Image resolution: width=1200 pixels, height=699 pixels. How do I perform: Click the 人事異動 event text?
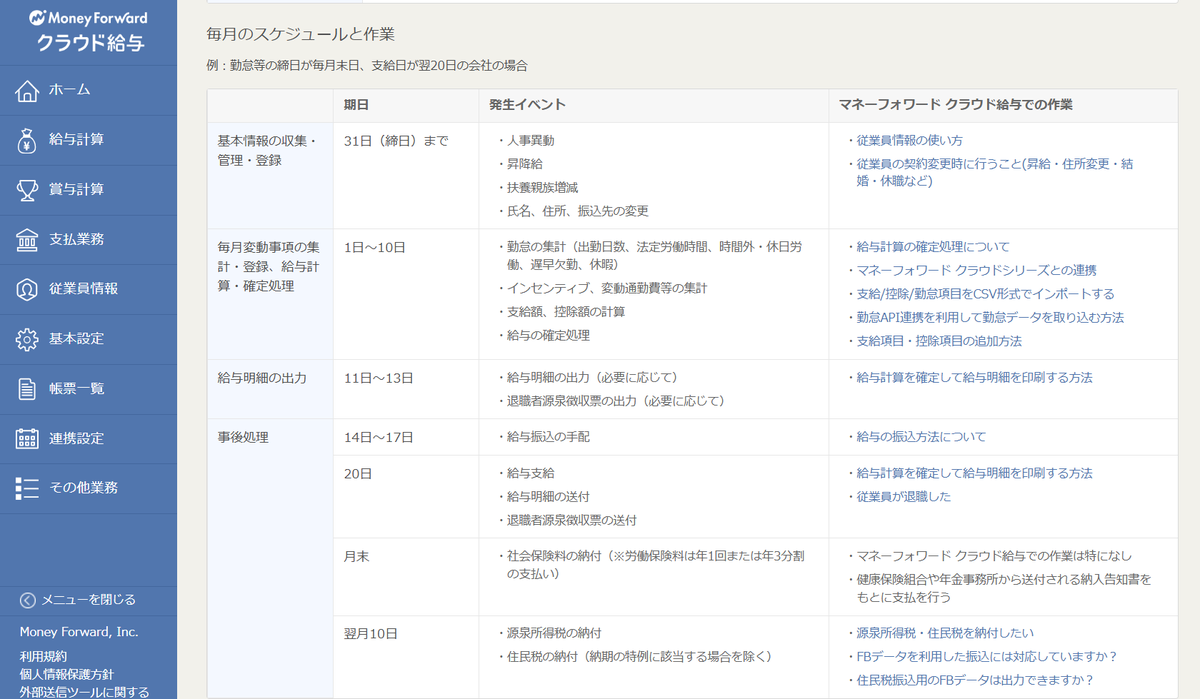[x=531, y=141]
